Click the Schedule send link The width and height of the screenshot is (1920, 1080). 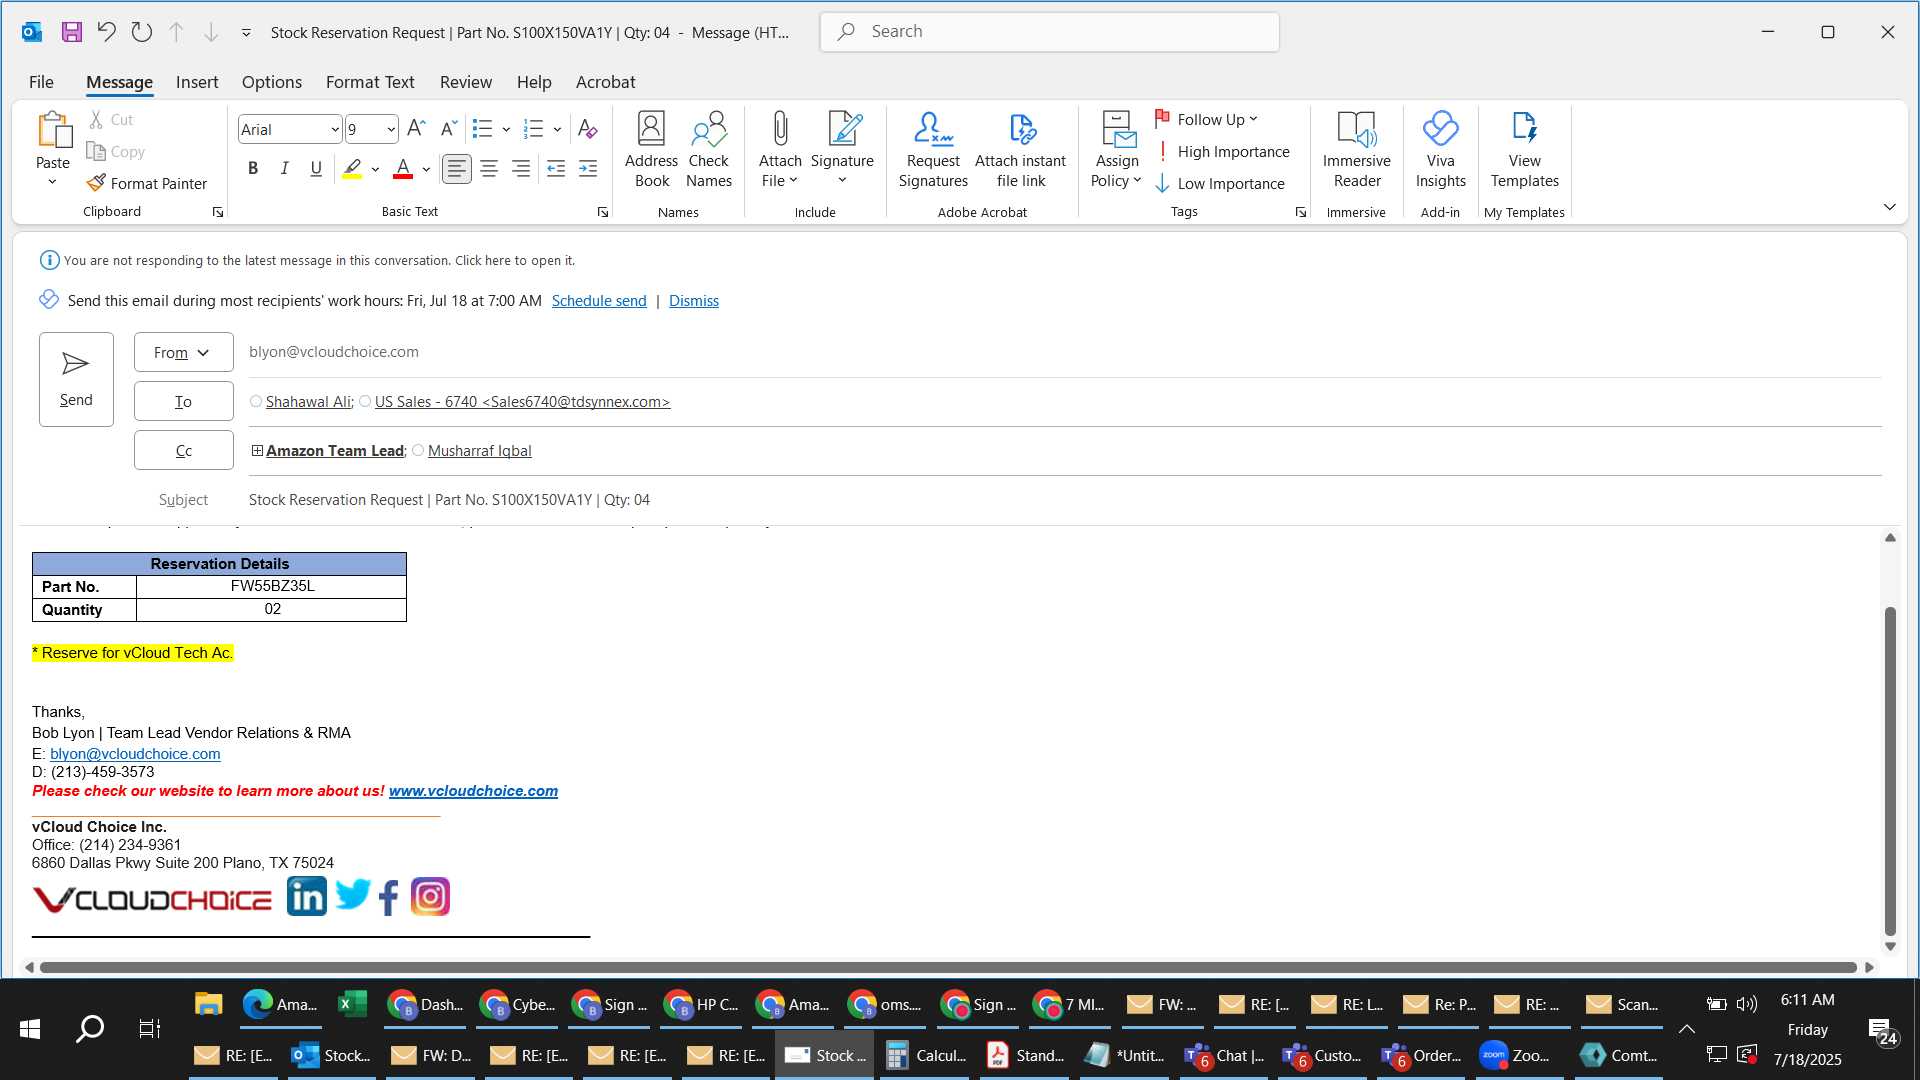click(599, 300)
